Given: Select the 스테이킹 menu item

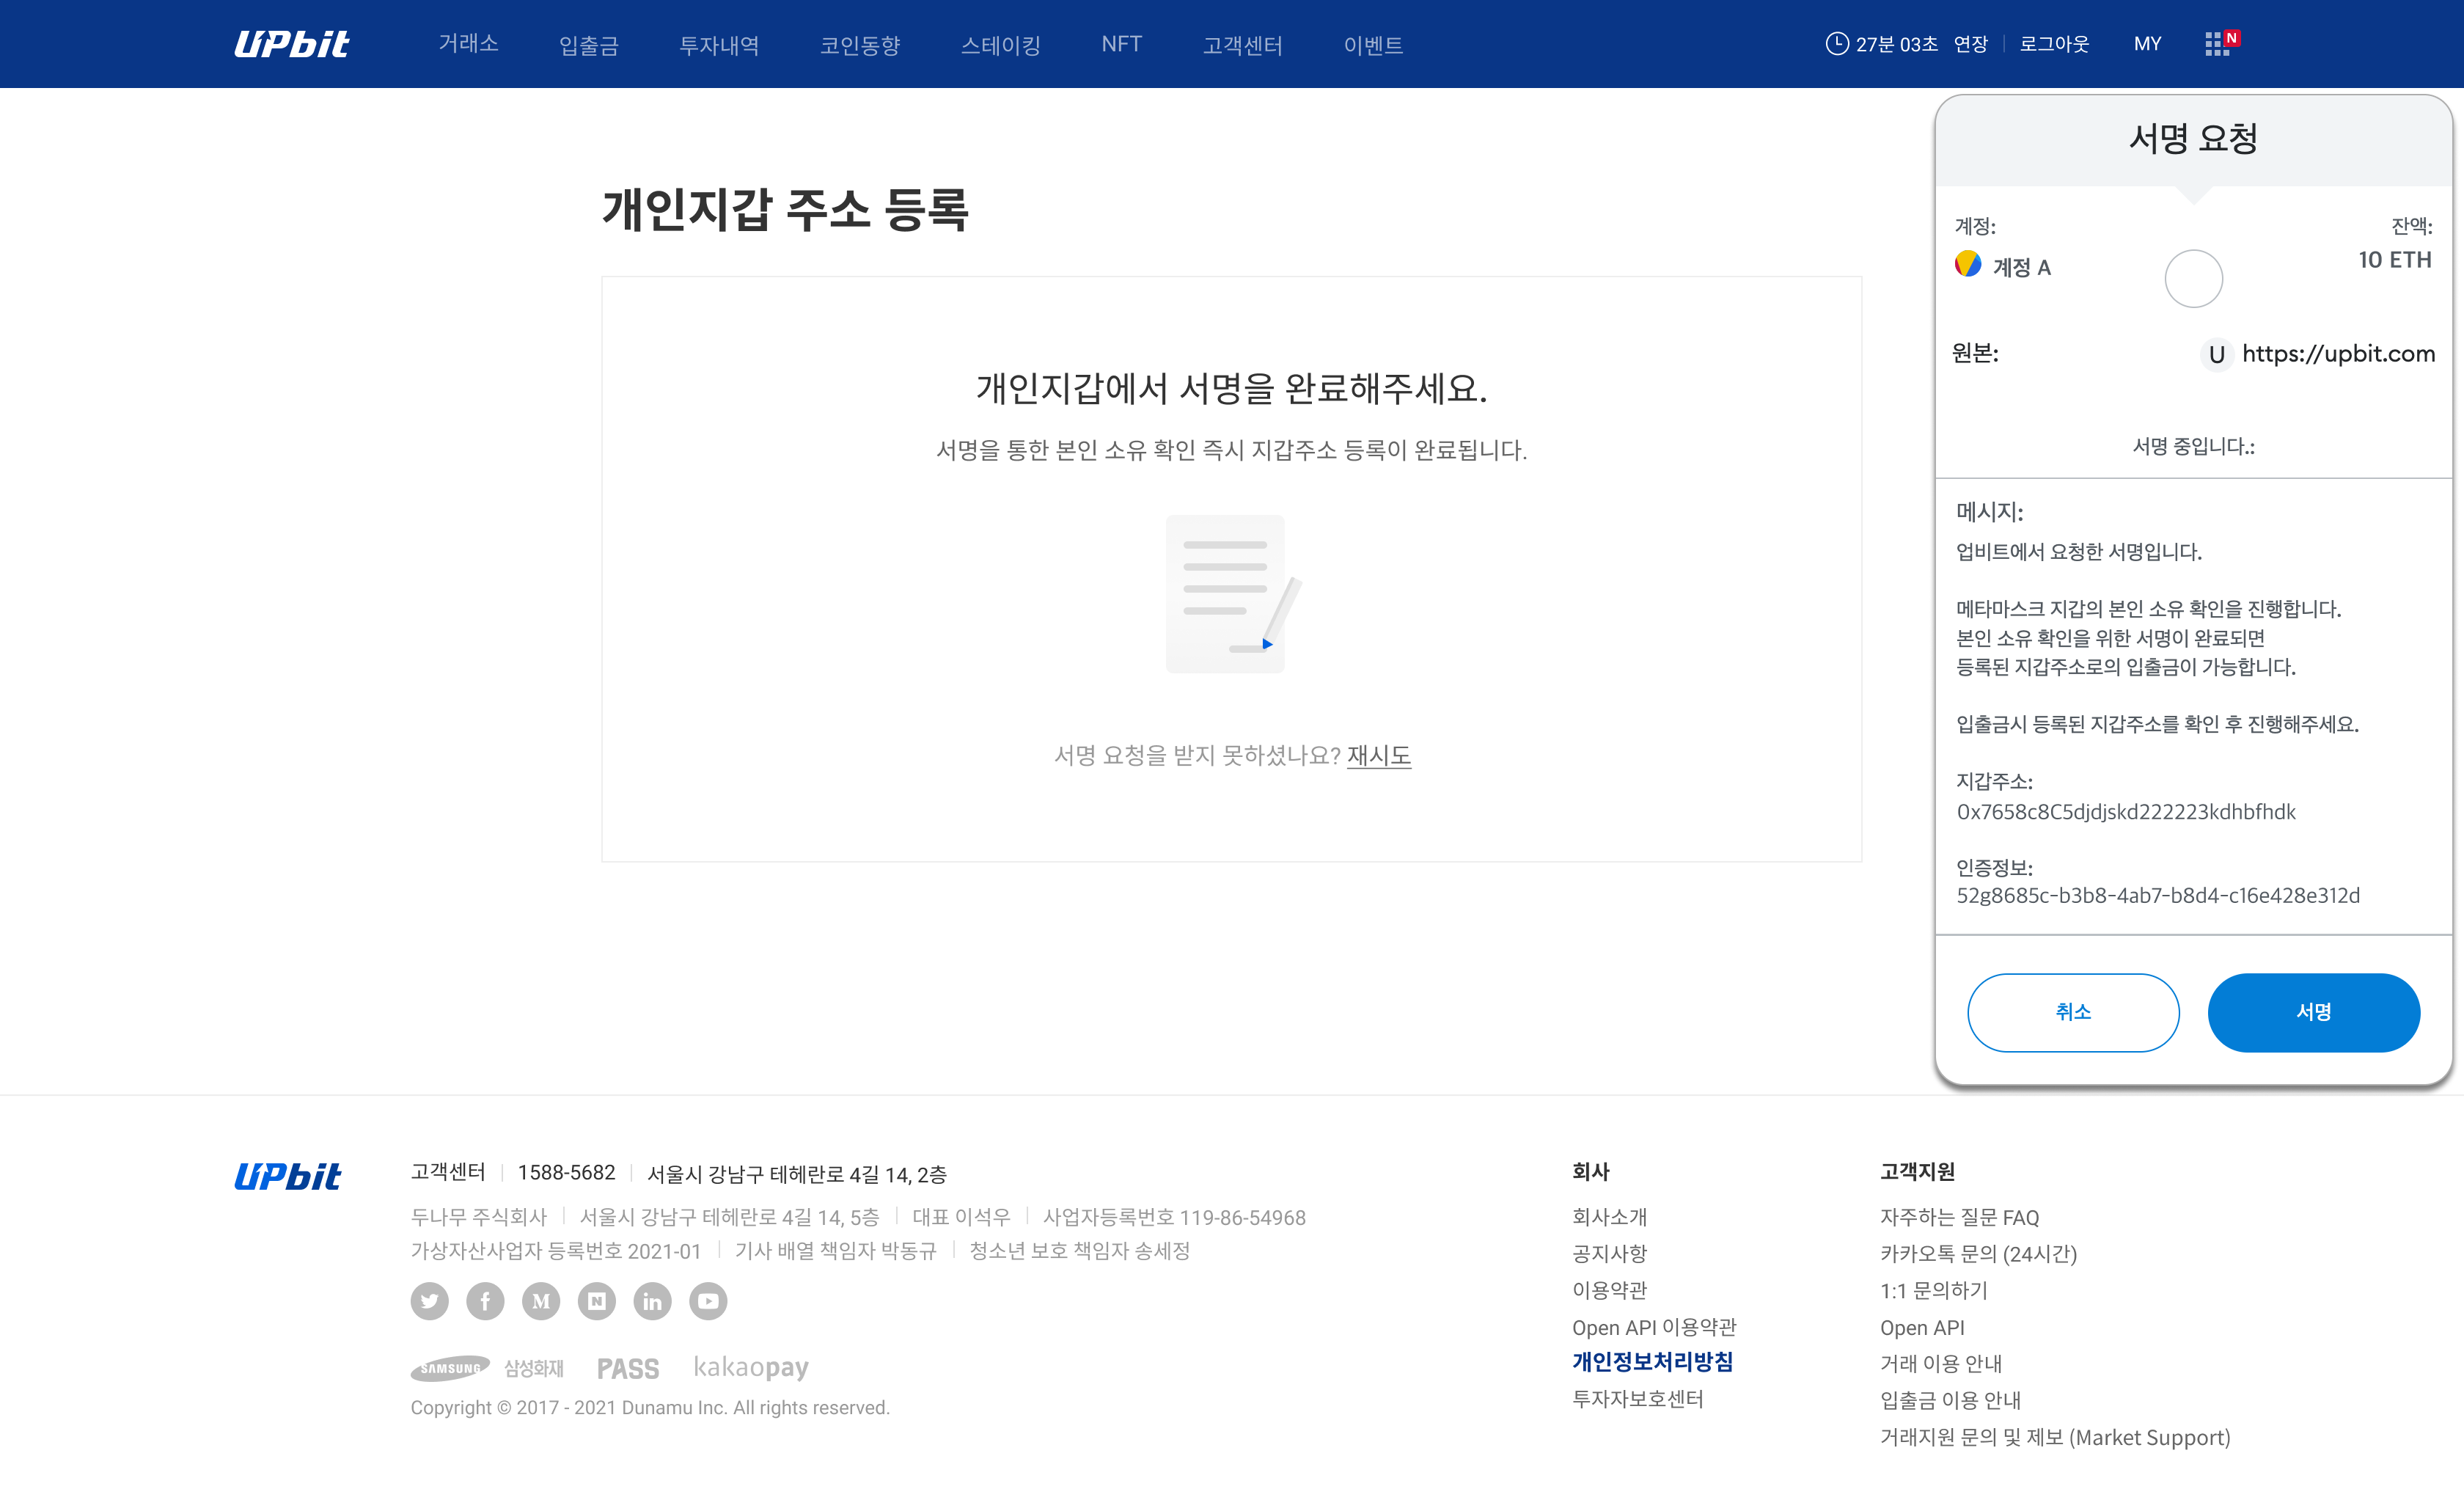Looking at the screenshot, I should tap(1001, 45).
